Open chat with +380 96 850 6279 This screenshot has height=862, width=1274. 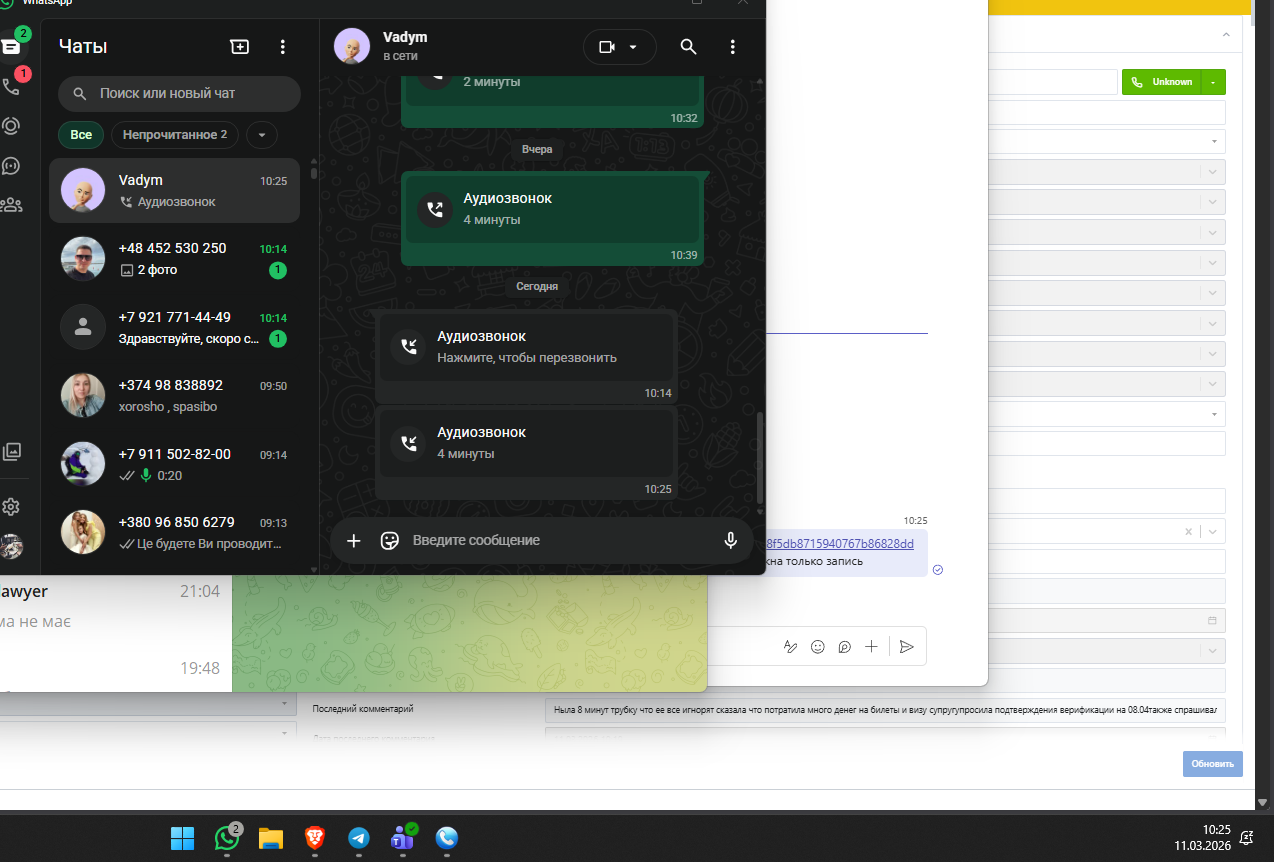174,533
